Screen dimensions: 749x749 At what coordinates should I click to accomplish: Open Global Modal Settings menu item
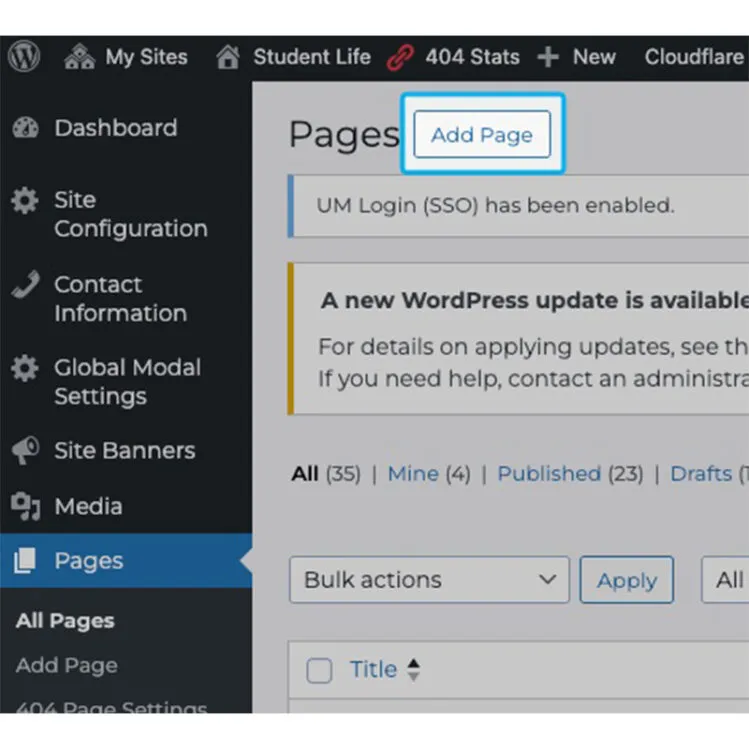pos(126,382)
